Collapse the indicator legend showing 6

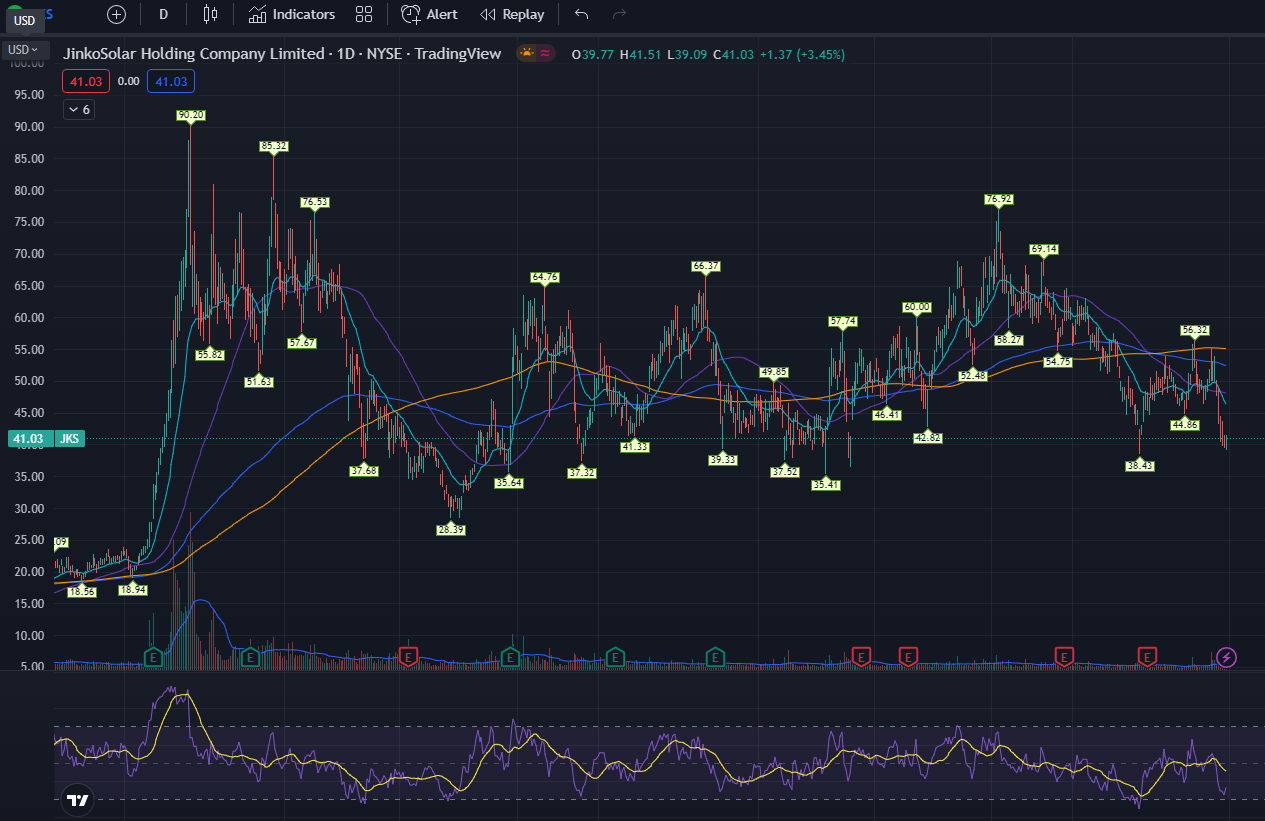[79, 110]
